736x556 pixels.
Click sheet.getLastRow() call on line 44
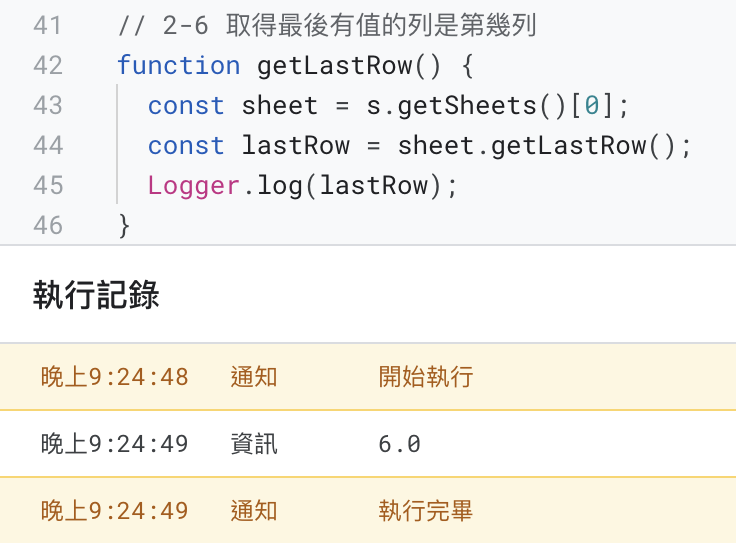tap(537, 145)
